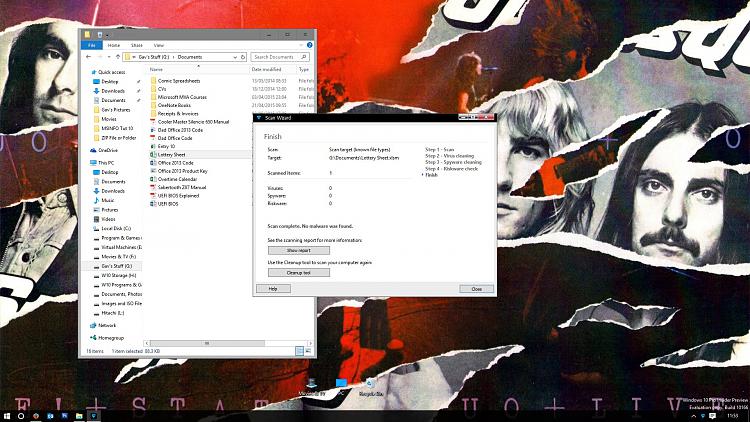Select Homegroup in navigation pane
This screenshot has height=422, width=750.
(111, 338)
